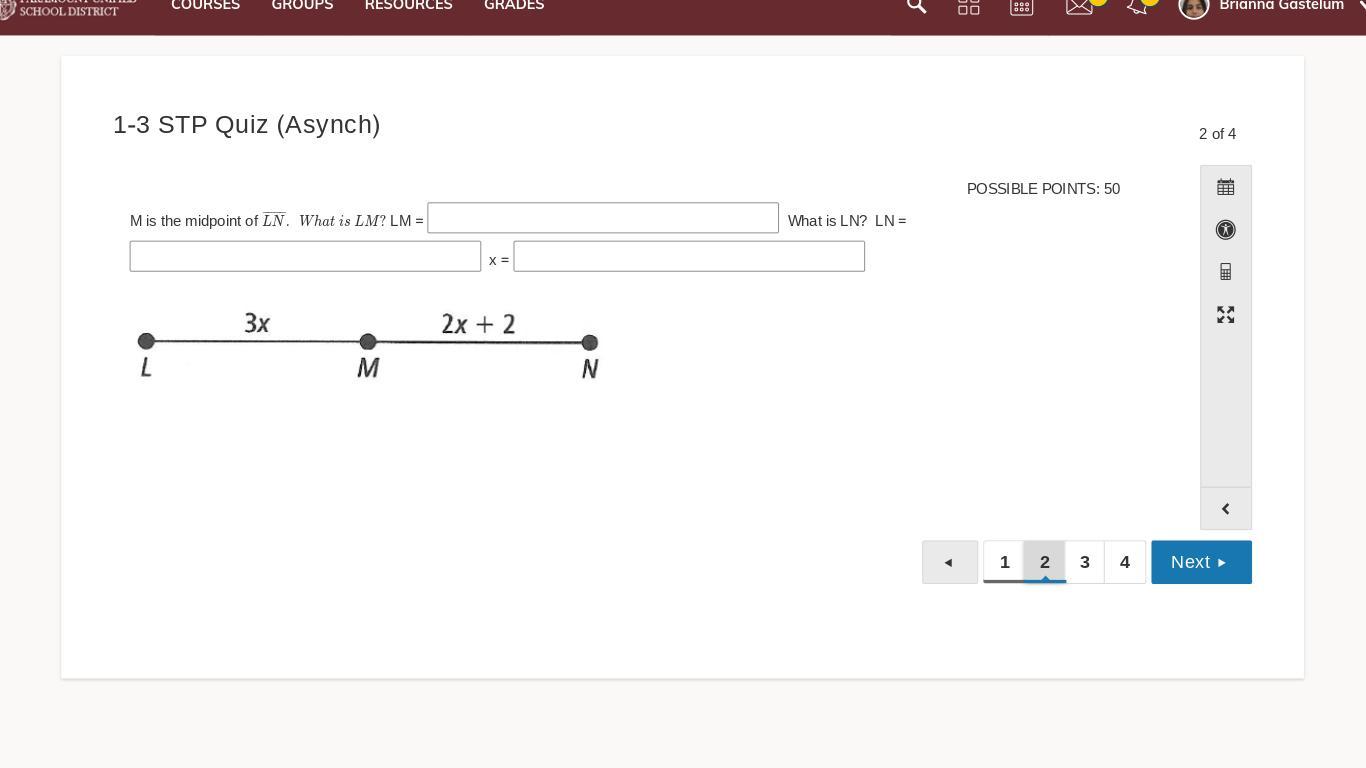Open the quiz table tool icon
This screenshot has height=768, width=1366.
(1226, 187)
